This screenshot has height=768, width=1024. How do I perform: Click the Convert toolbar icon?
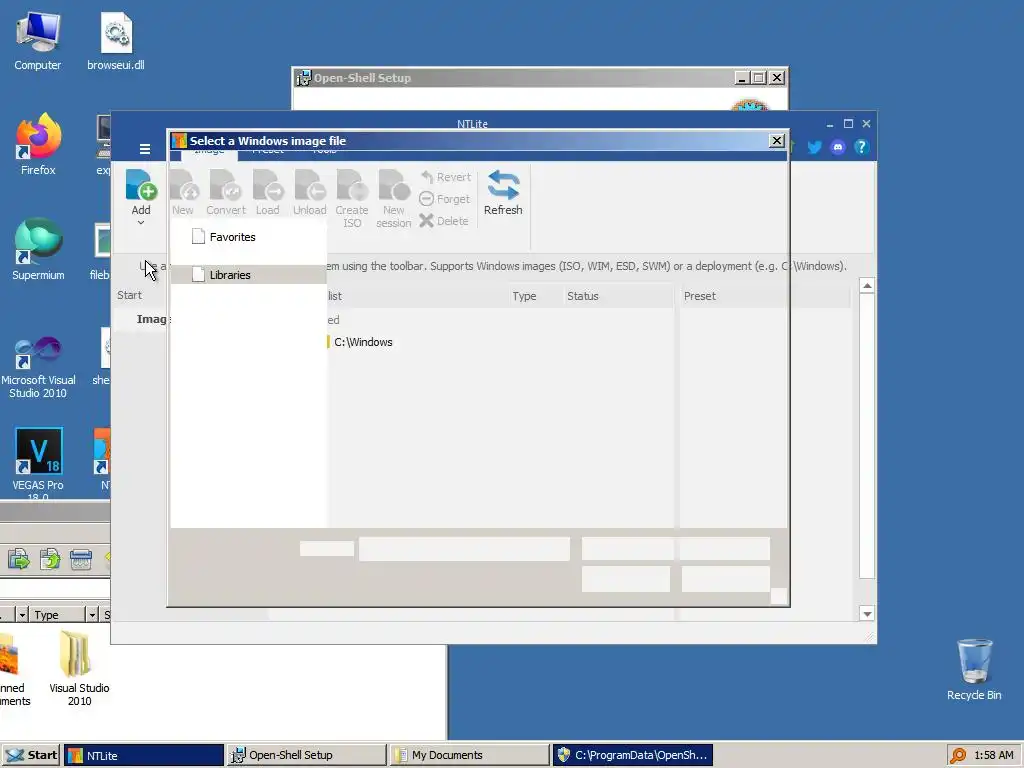pyautogui.click(x=226, y=192)
